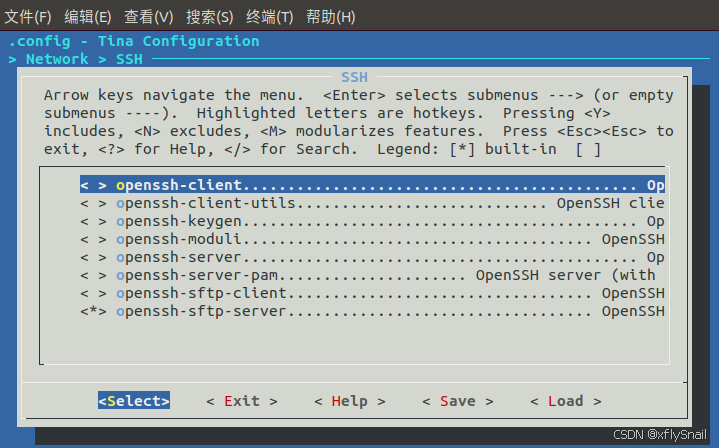This screenshot has width=719, height=448.
Task: Select the openssh-client entry name
Action: 179,185
